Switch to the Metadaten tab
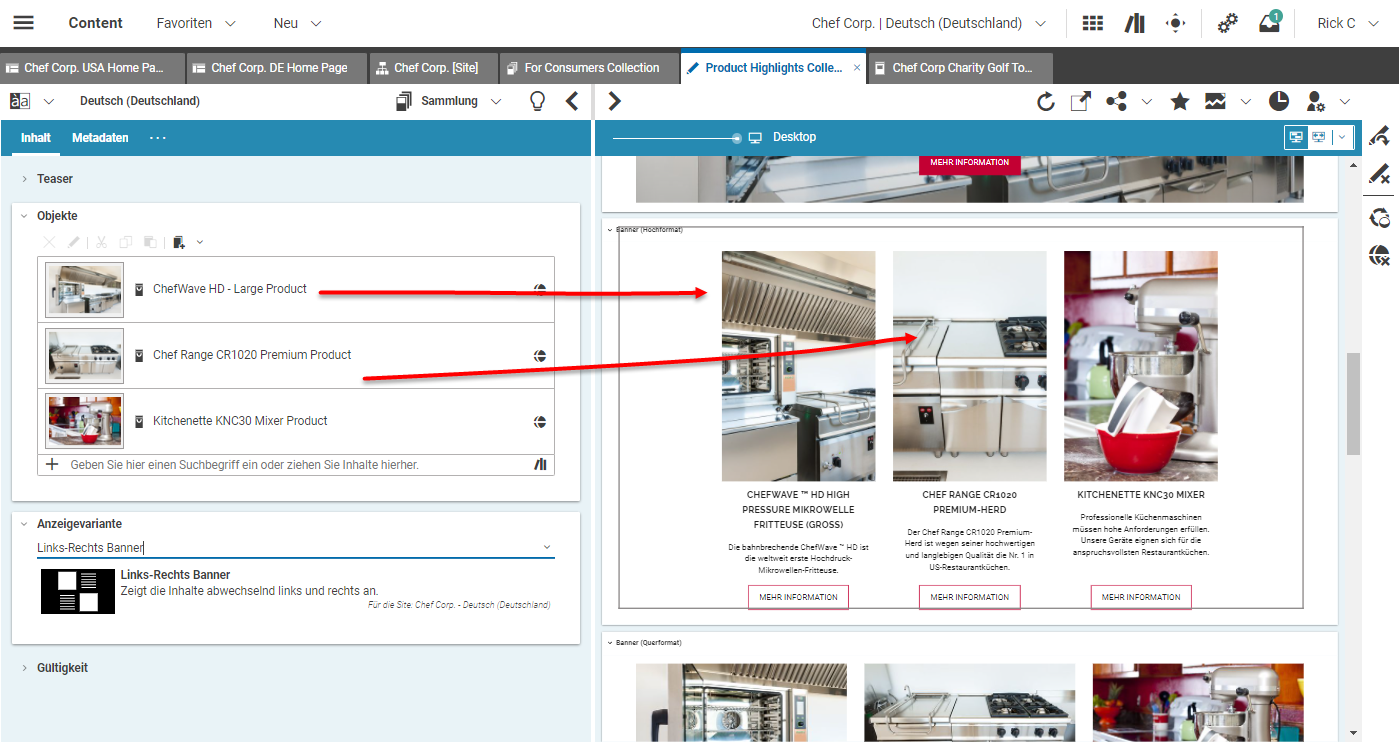This screenshot has width=1399, height=742. [x=100, y=138]
